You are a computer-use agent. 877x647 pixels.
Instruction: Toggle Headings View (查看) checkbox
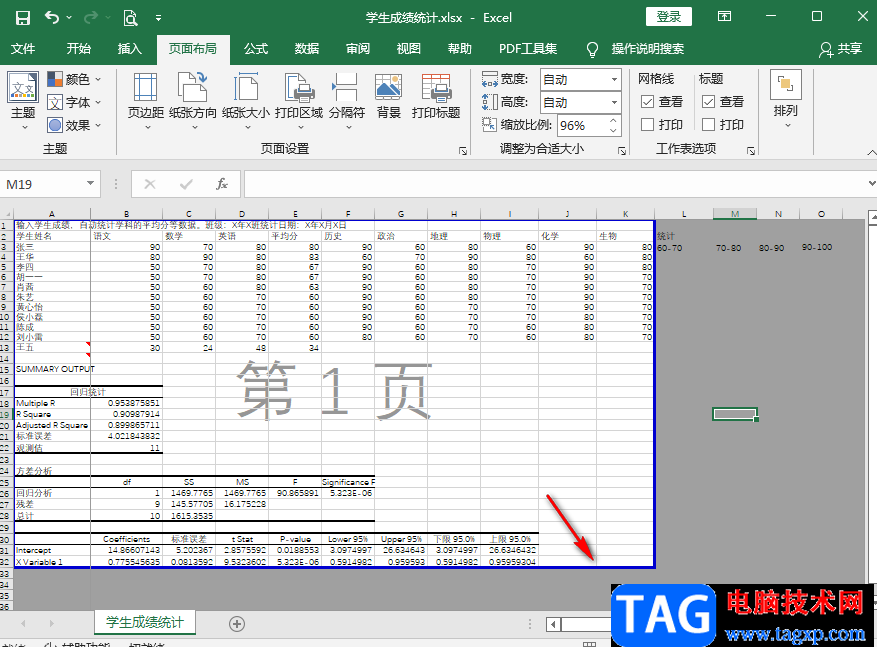(708, 102)
